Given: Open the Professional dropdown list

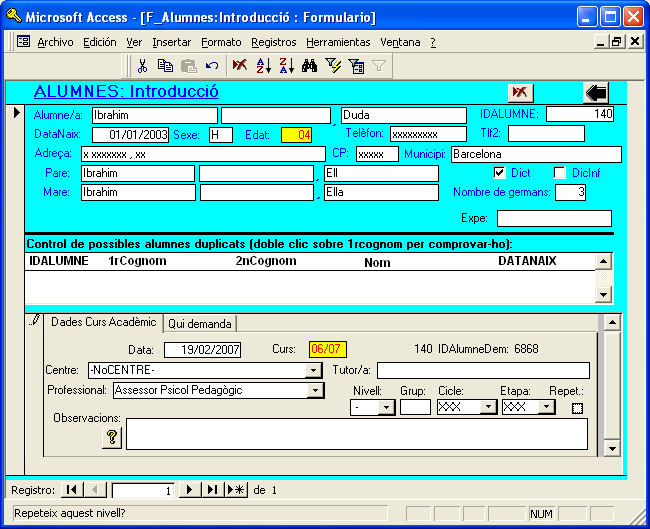Looking at the screenshot, I should [x=315, y=390].
